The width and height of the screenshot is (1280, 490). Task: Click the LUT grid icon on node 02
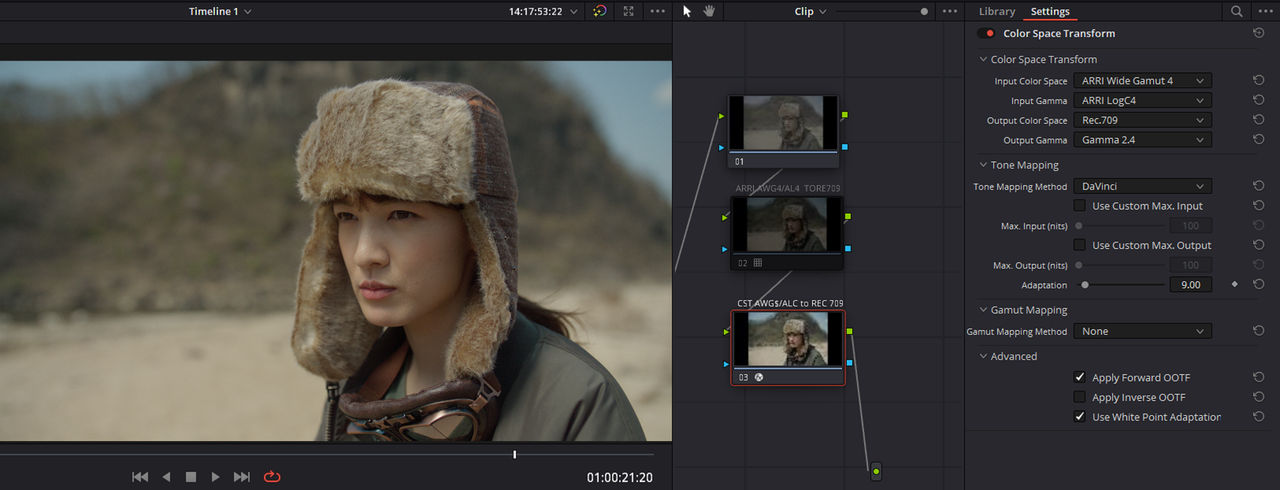tap(757, 263)
